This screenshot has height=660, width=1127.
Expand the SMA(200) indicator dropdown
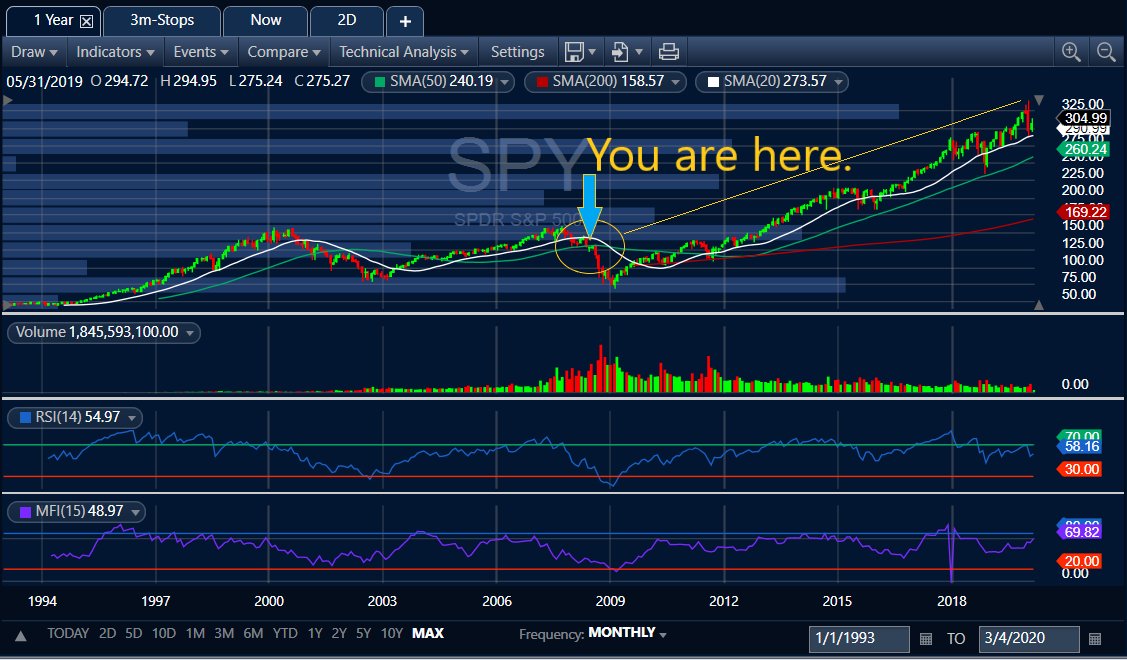tap(675, 82)
